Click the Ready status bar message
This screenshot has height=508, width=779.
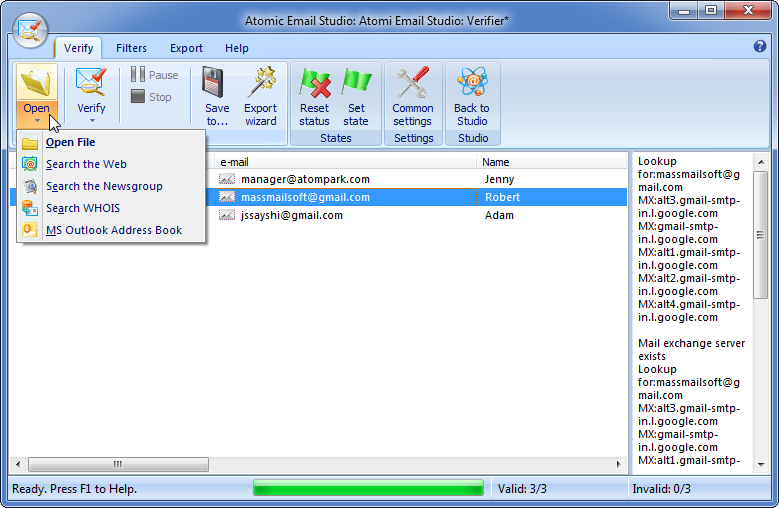click(x=75, y=489)
